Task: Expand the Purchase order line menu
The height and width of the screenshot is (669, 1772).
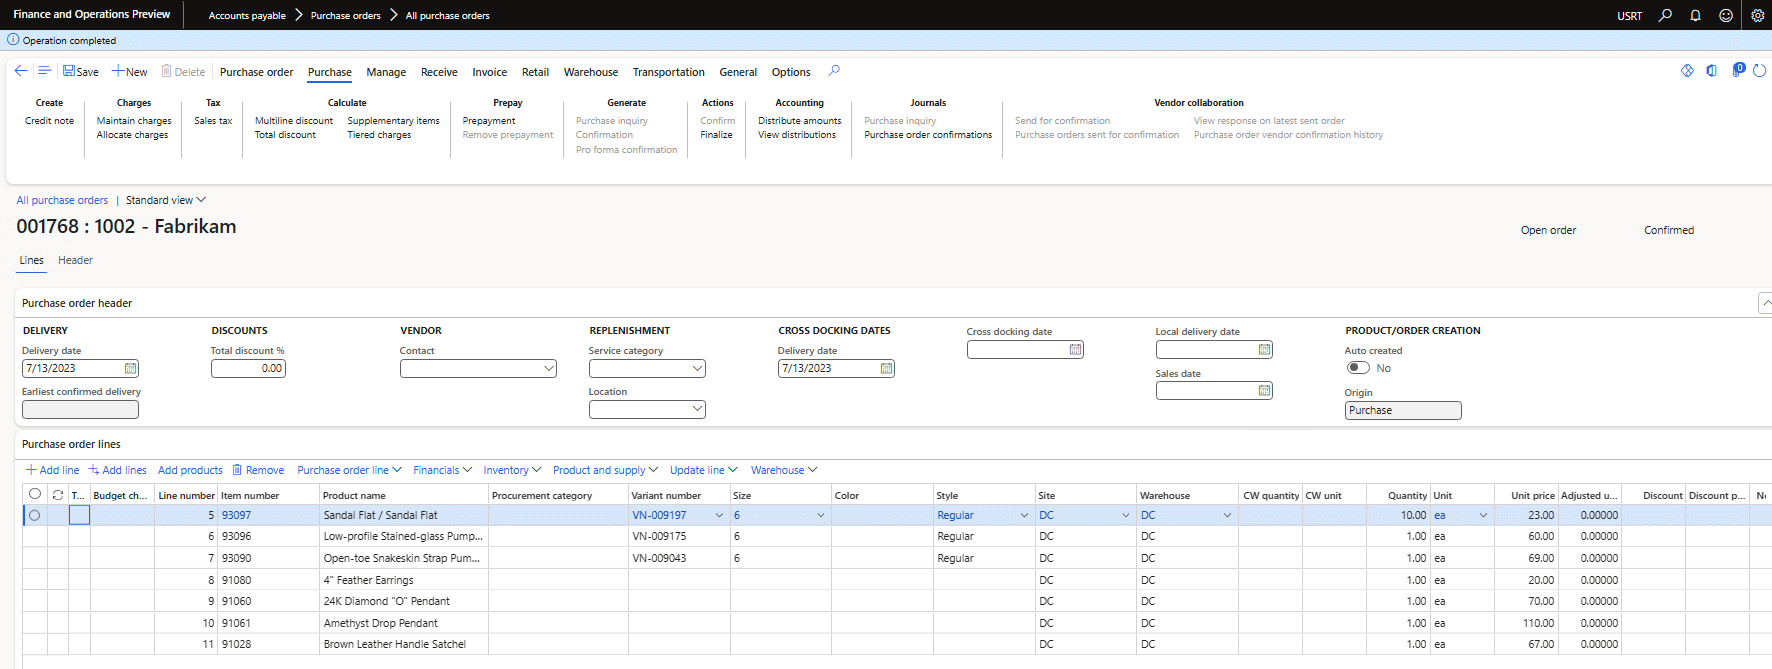Action: 349,470
